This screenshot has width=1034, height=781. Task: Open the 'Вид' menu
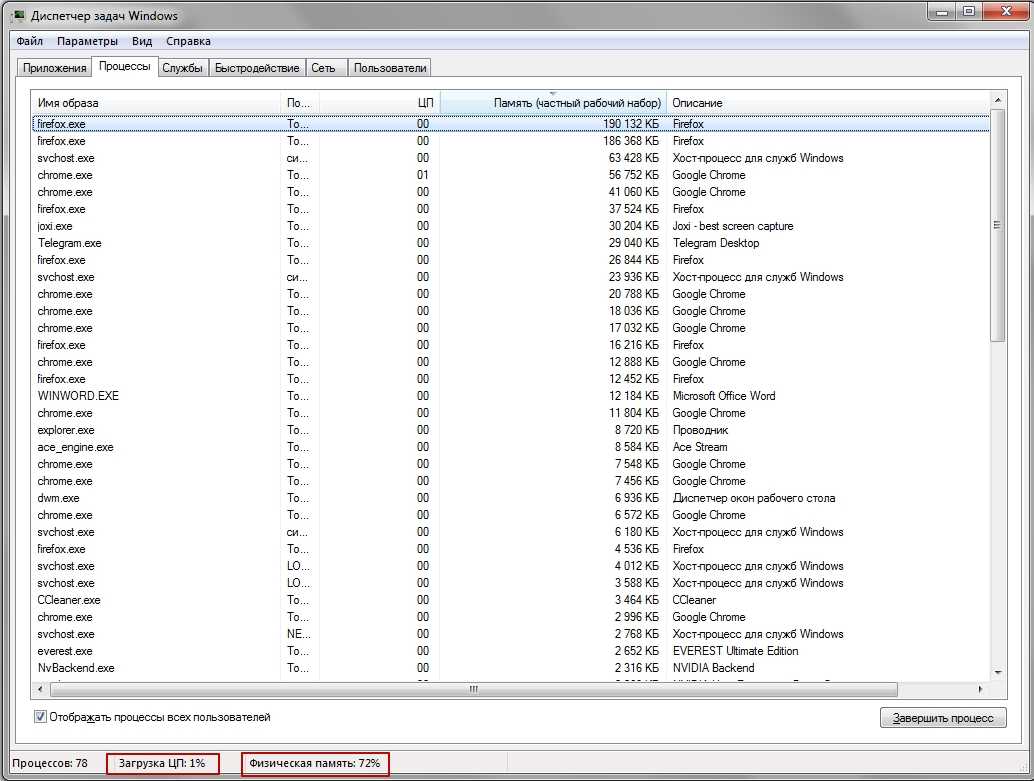142,41
